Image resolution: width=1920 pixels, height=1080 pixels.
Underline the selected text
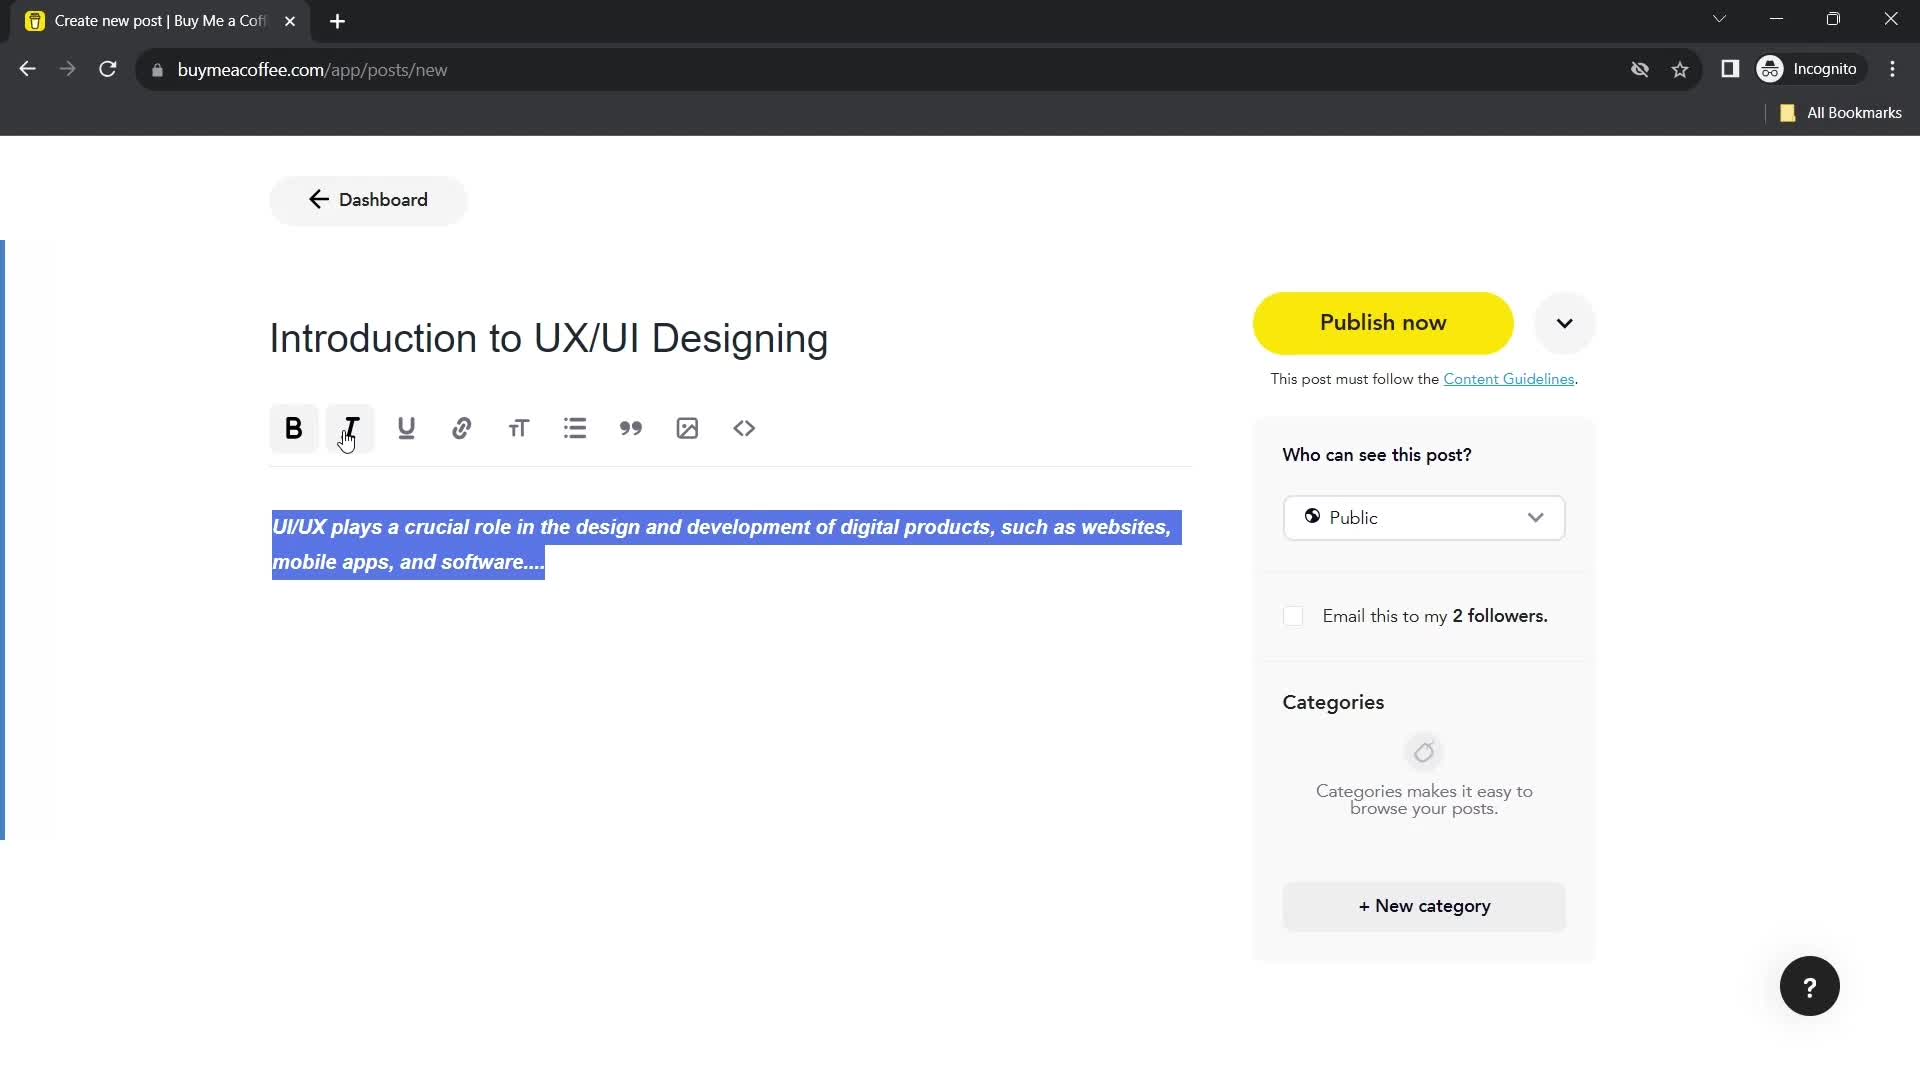[406, 427]
